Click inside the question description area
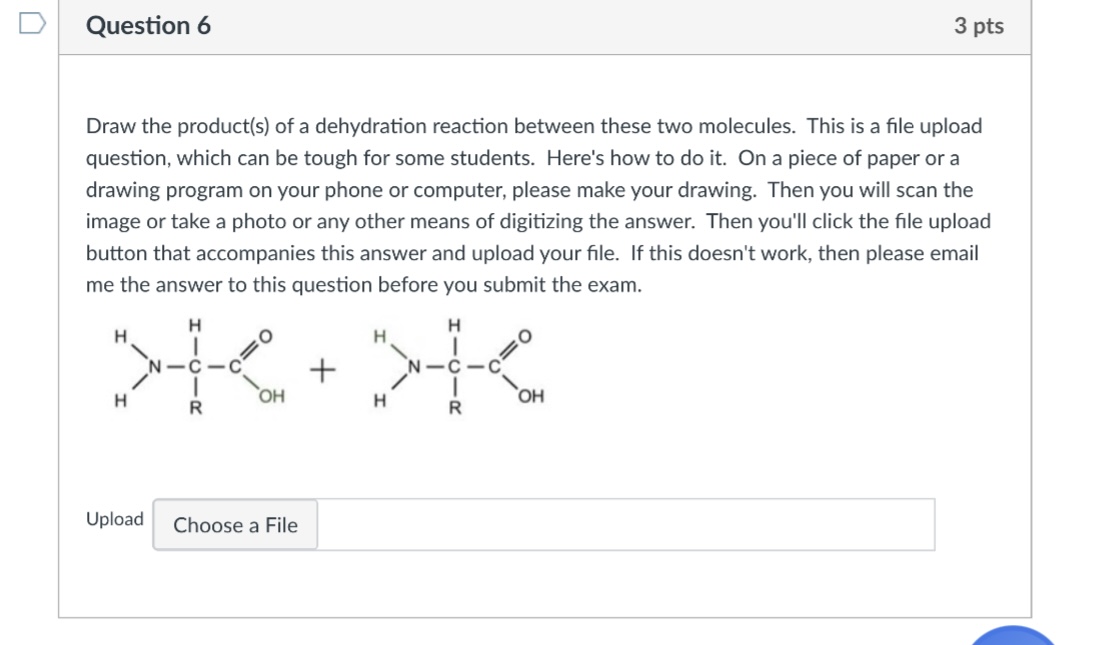This screenshot has width=1103, height=645. click(540, 205)
